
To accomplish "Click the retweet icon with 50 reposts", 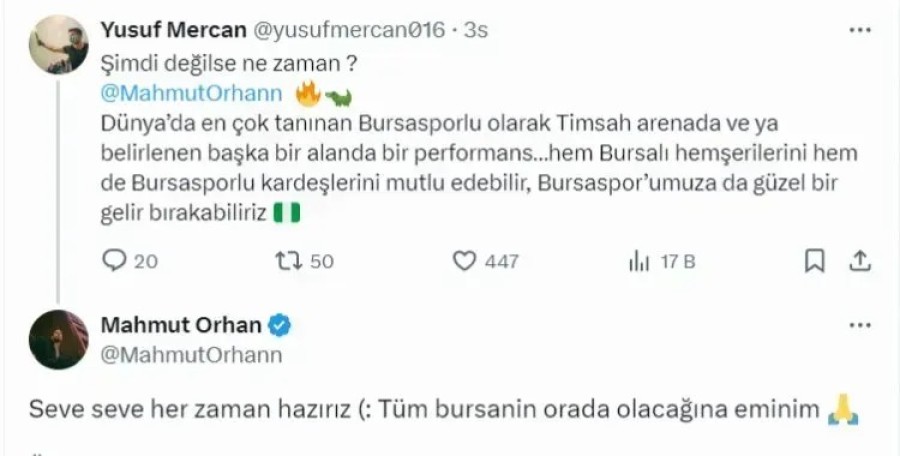I will (x=289, y=261).
